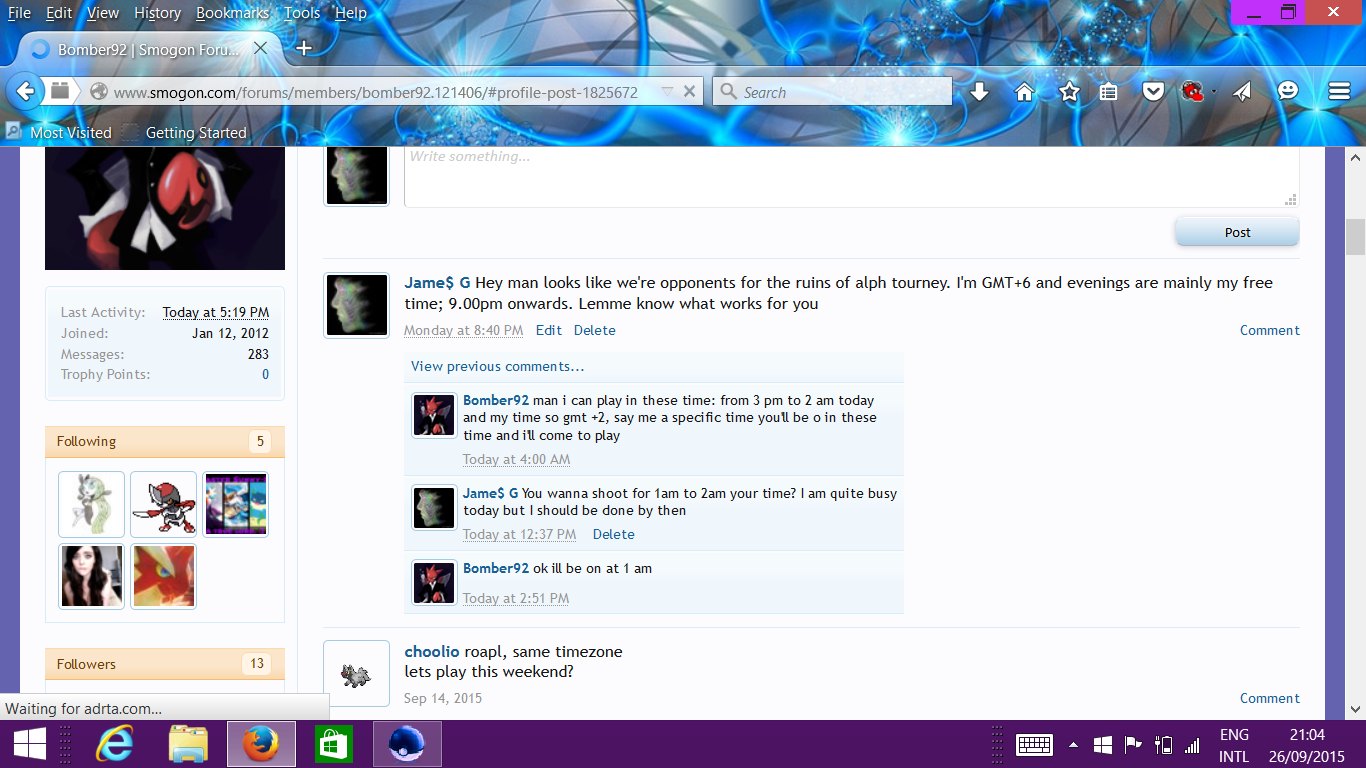Image resolution: width=1366 pixels, height=768 pixels.
Task: Click Comment on choolio post
Action: click(1270, 698)
